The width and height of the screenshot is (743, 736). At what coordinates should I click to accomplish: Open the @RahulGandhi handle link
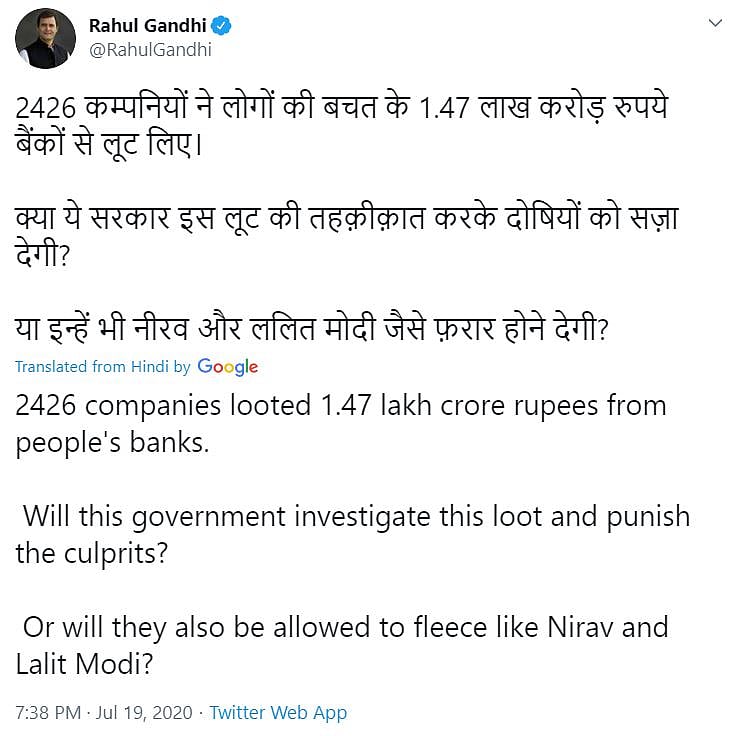click(x=150, y=50)
